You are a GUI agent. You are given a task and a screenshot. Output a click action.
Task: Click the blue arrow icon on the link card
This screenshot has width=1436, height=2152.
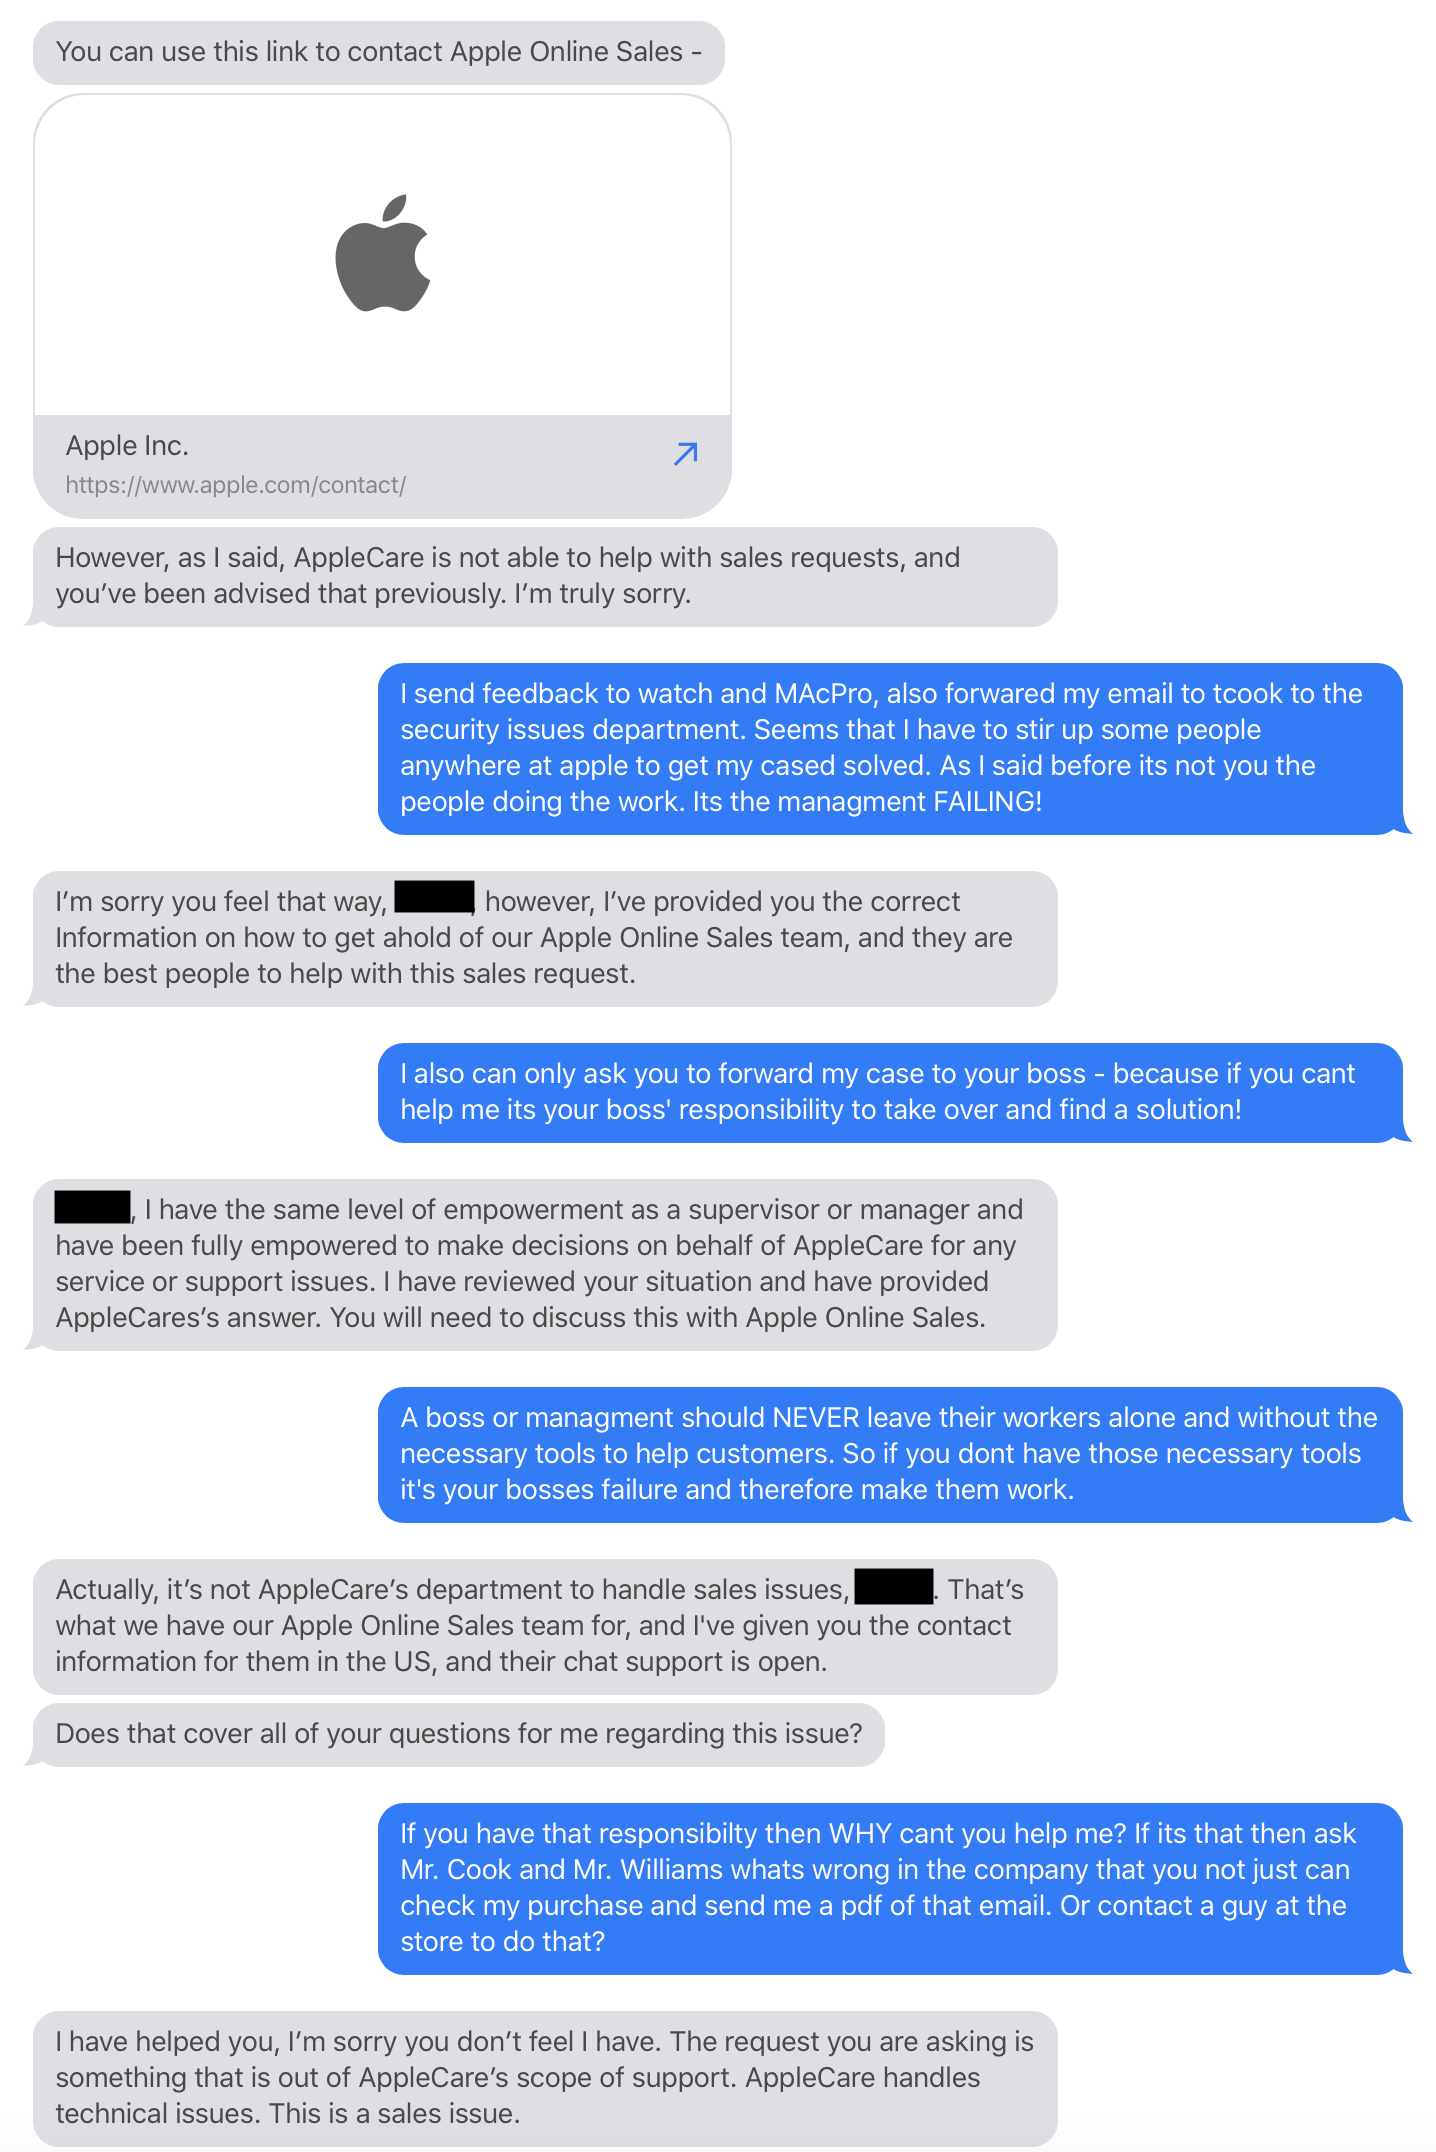[685, 454]
